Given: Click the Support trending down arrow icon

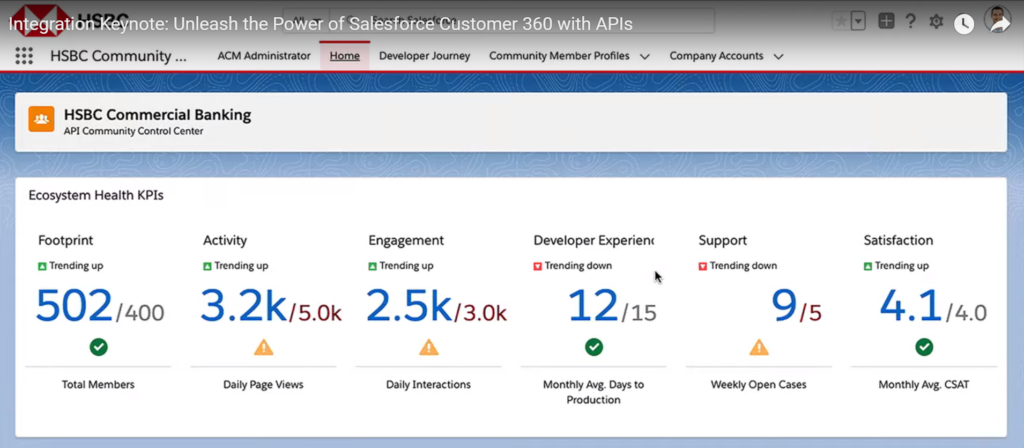Looking at the screenshot, I should [703, 266].
